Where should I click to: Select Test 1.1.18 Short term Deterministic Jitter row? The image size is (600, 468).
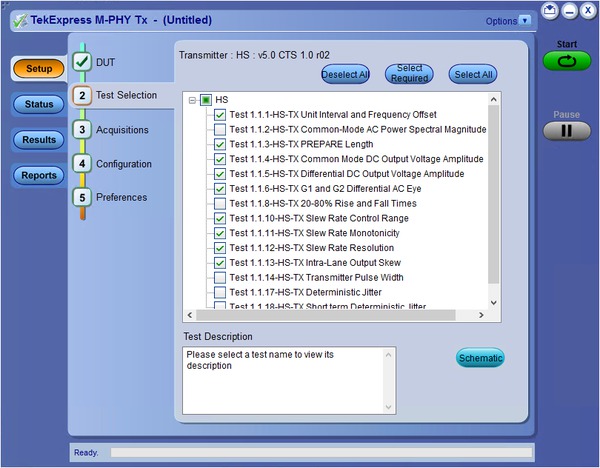point(328,306)
